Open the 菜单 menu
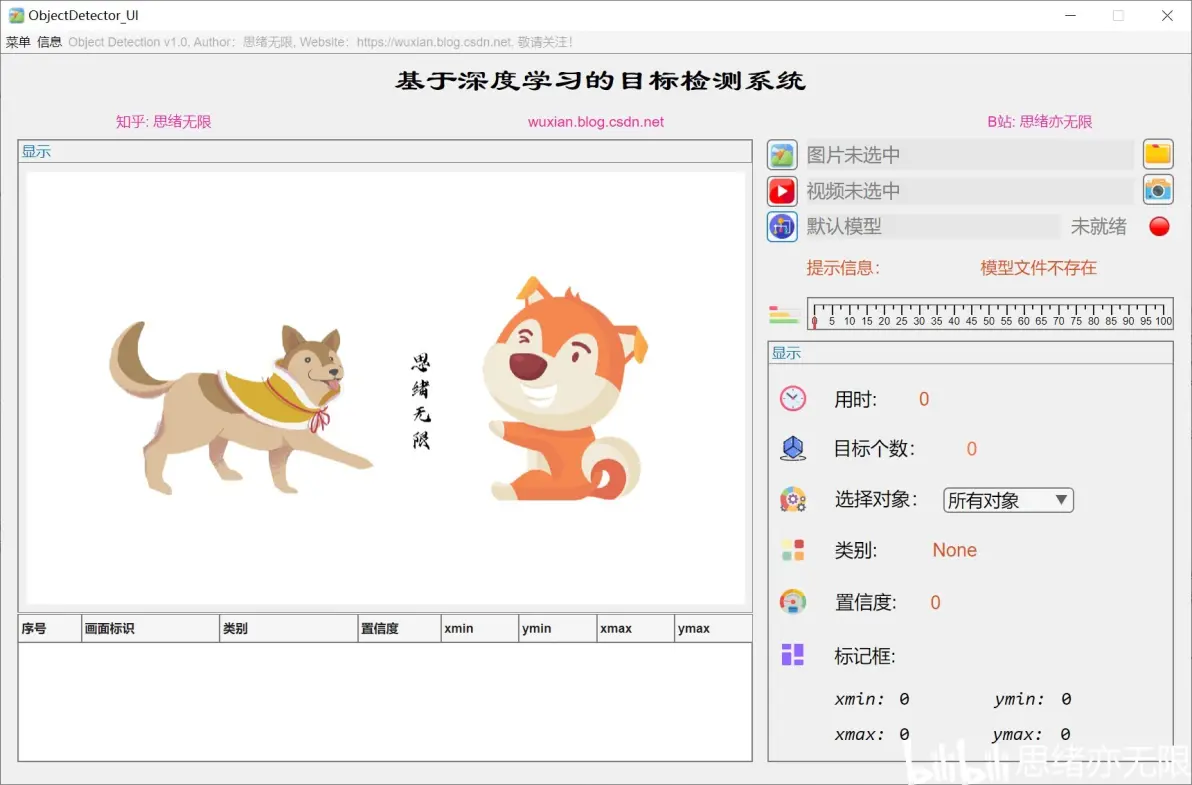Screen dimensions: 1192x785 point(17,42)
